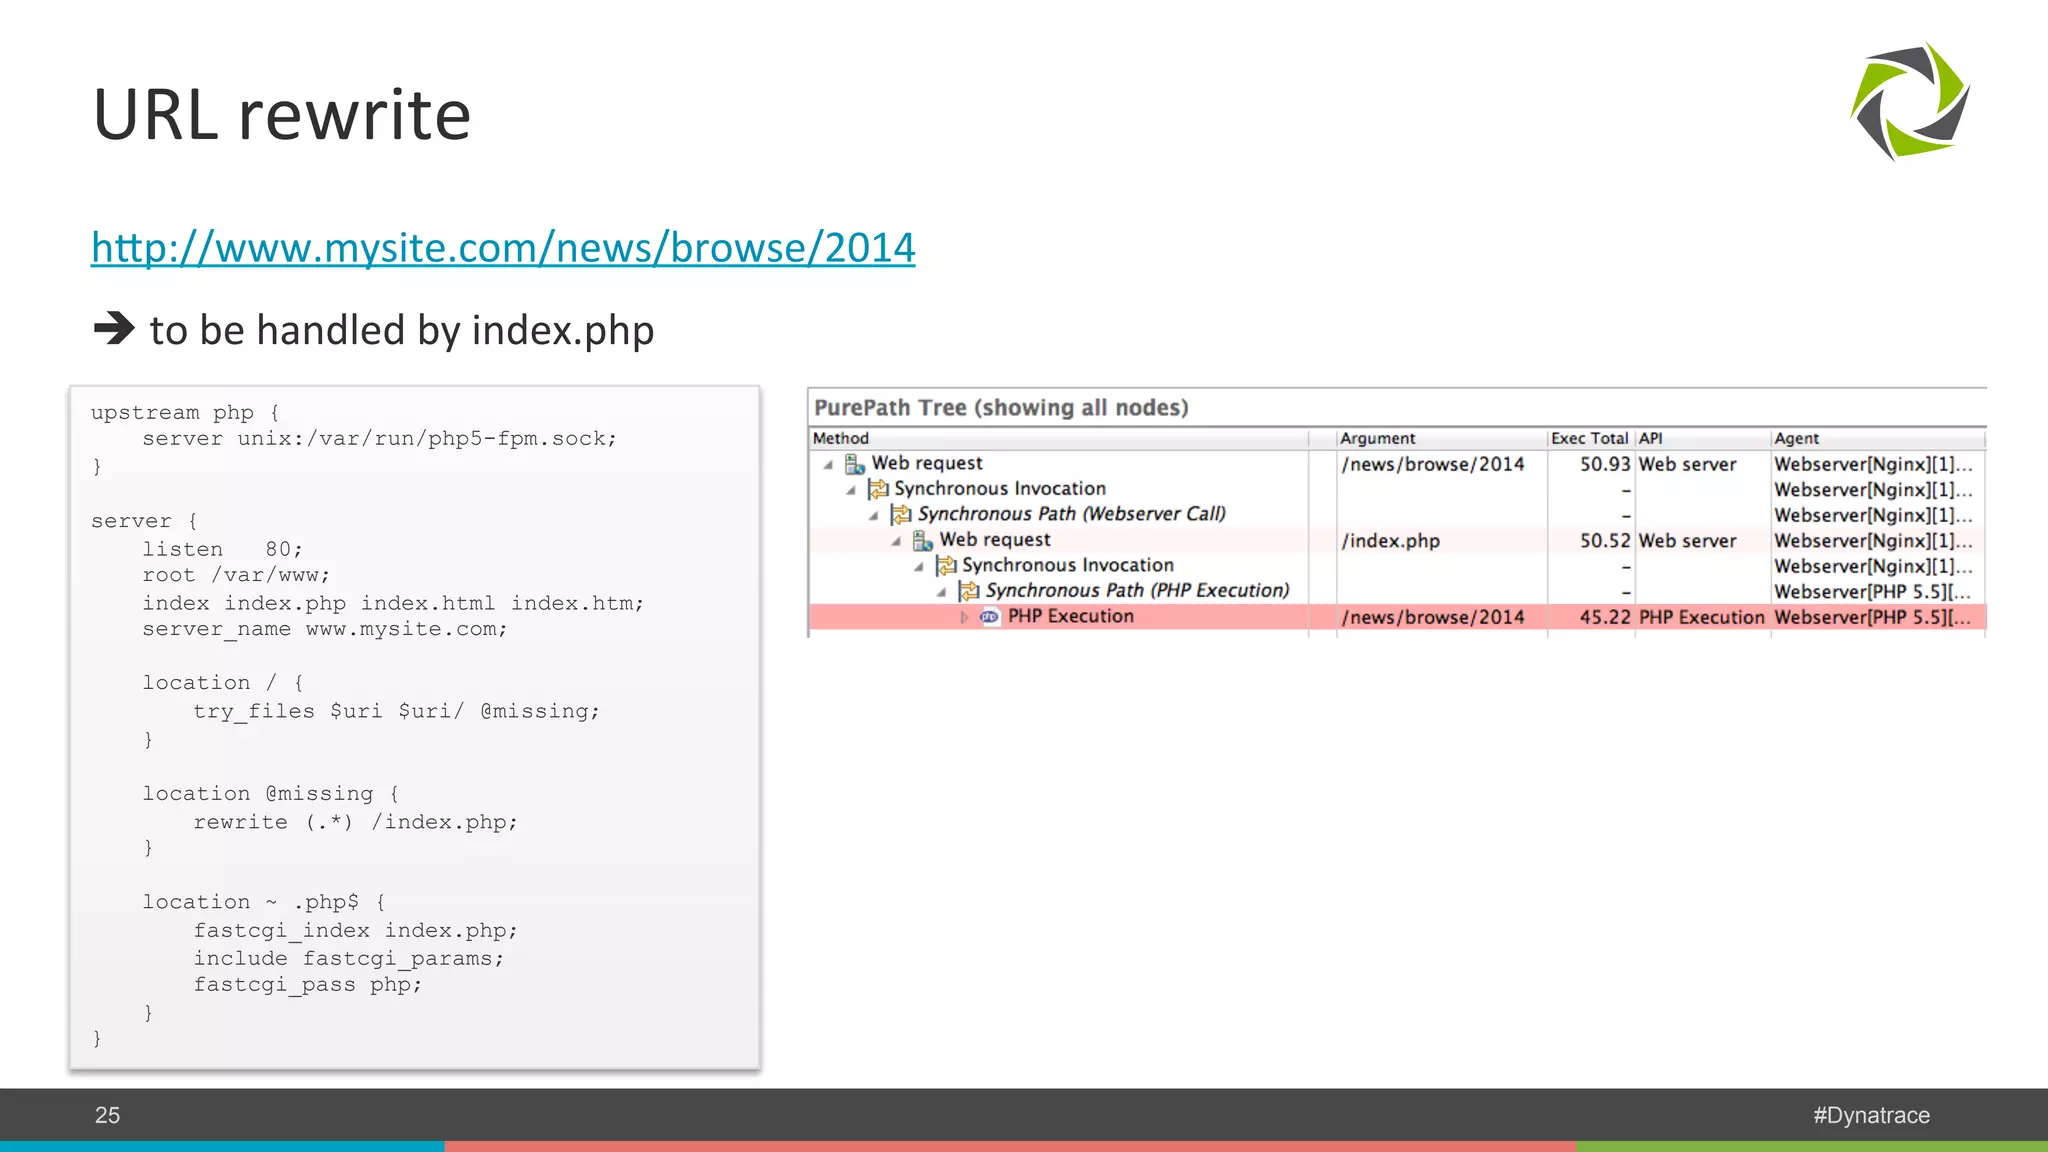Click the /index.php Web request node icon
The width and height of the screenshot is (2048, 1152).
coord(923,540)
